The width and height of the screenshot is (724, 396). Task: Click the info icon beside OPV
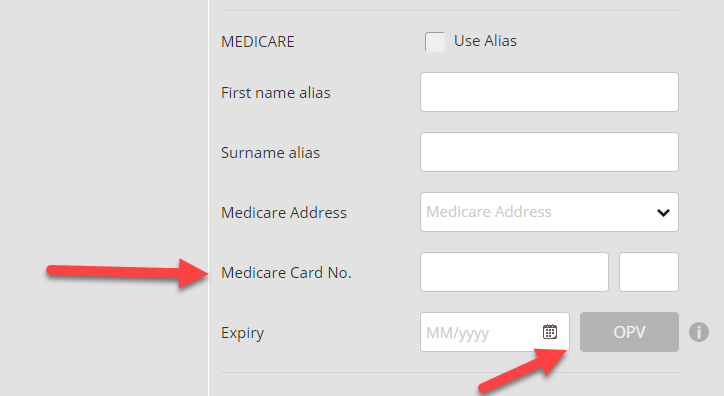pos(699,332)
